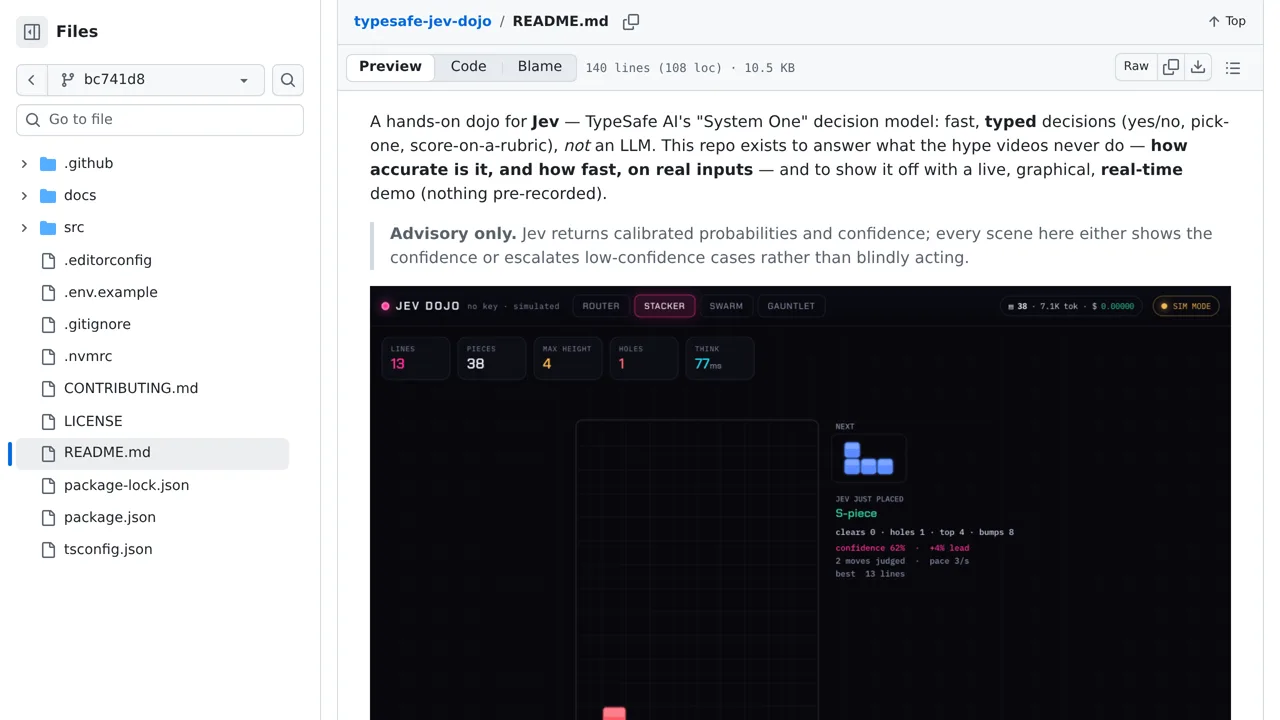Screen dimensions: 1280x720
Task: Collapse the Files side panel icon
Action: click(x=32, y=32)
